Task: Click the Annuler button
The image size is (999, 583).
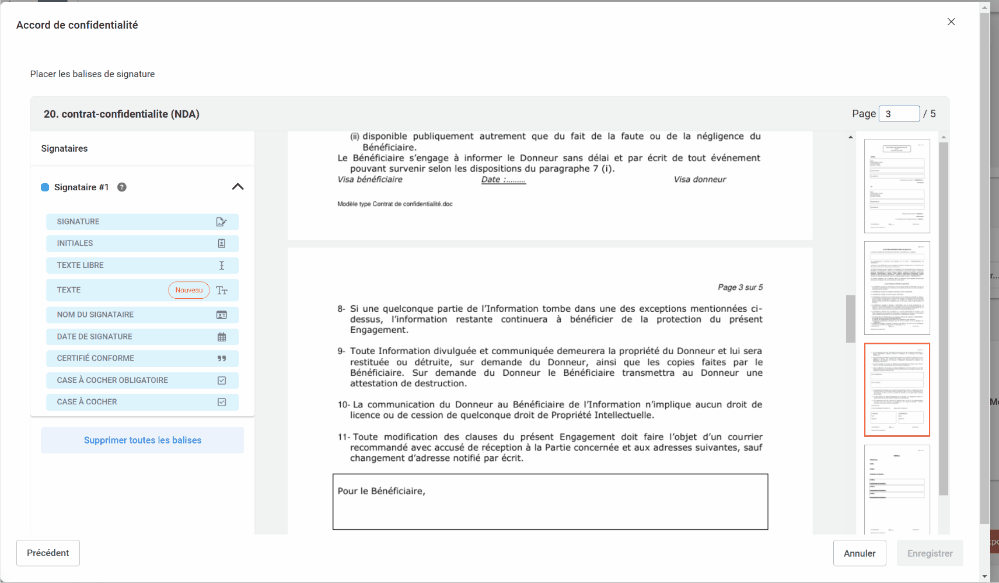Action: (x=859, y=553)
